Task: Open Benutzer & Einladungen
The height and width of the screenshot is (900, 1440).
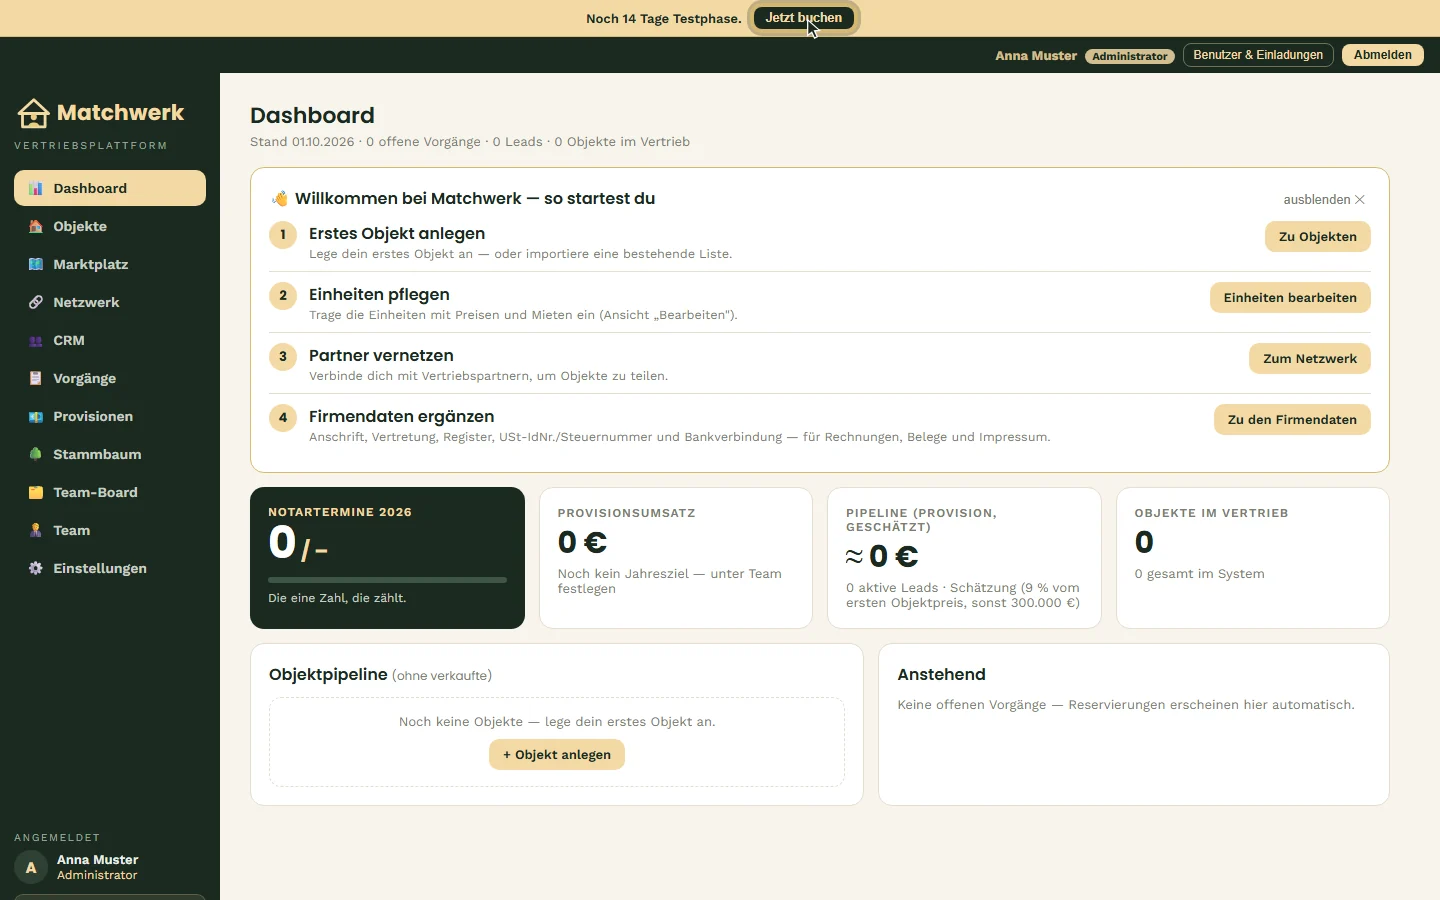Action: 1258,55
